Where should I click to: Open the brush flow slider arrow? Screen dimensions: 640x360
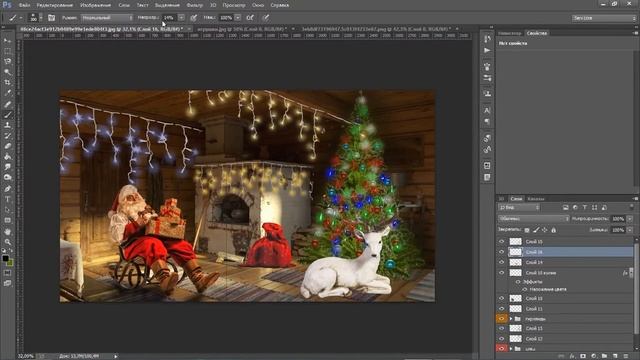tap(238, 18)
